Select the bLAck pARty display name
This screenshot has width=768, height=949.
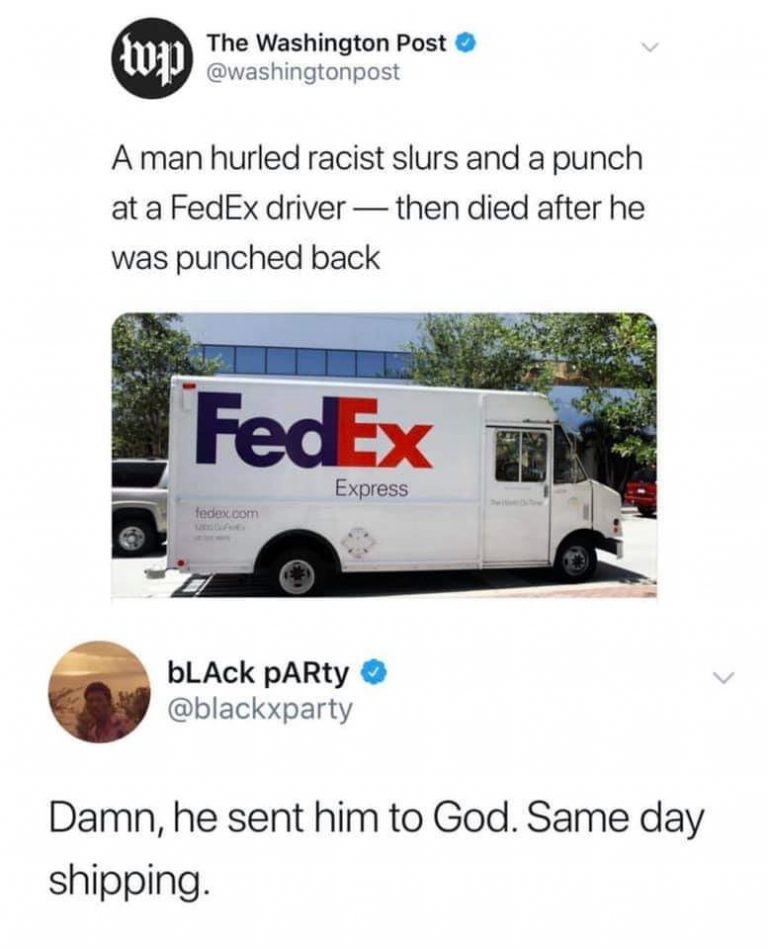(x=258, y=672)
